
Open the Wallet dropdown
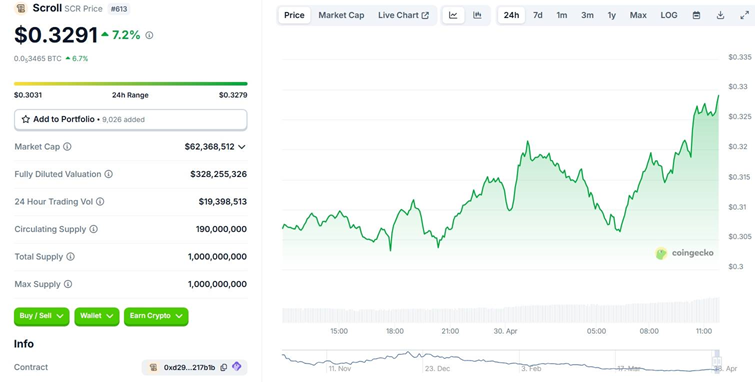[97, 316]
